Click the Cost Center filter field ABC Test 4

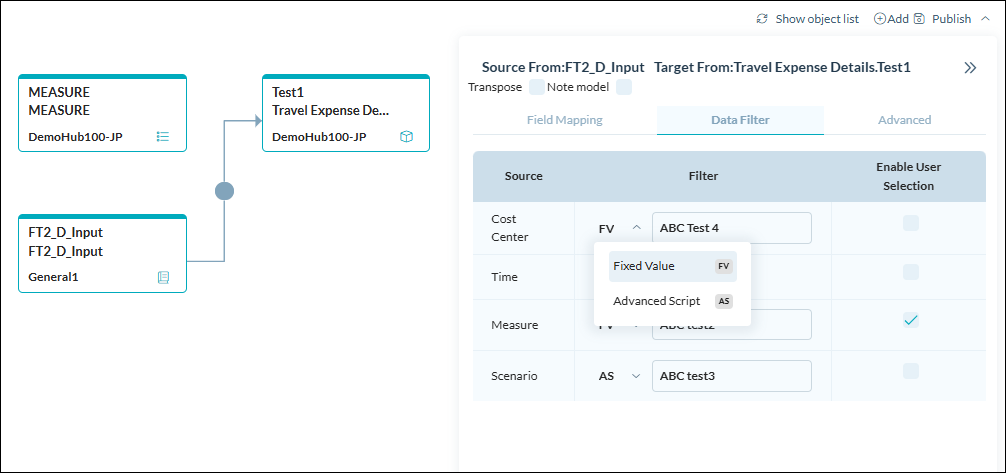tap(731, 228)
